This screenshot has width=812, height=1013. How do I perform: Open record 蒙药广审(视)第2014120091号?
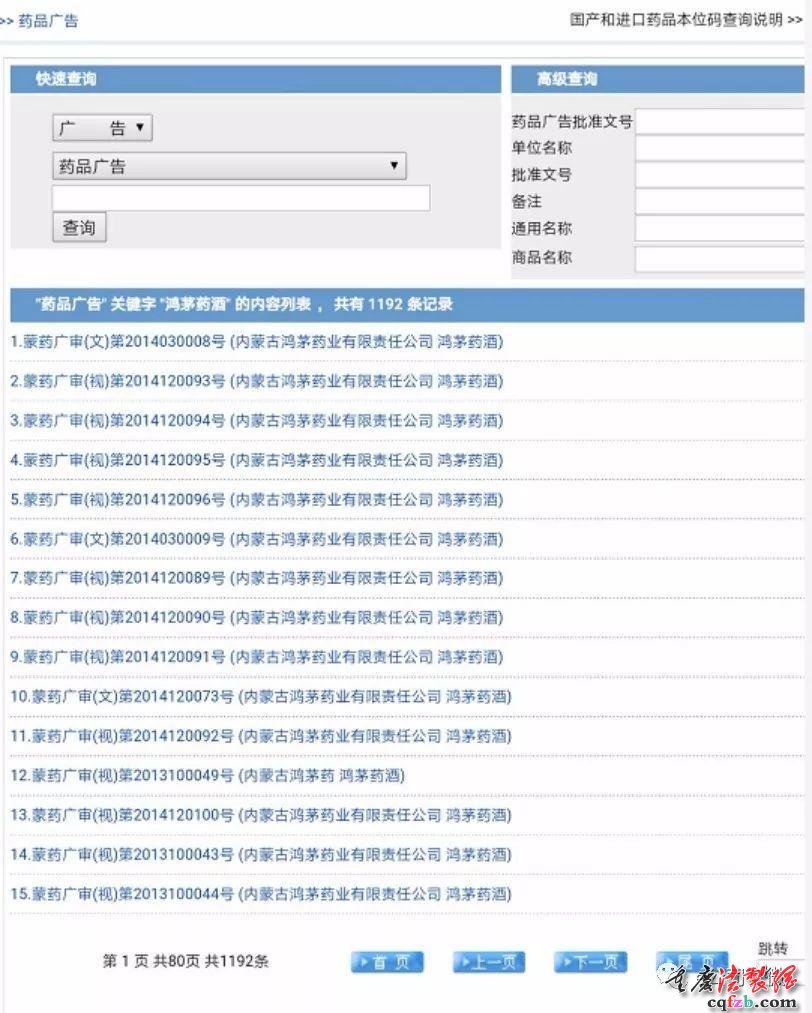[x=256, y=656]
